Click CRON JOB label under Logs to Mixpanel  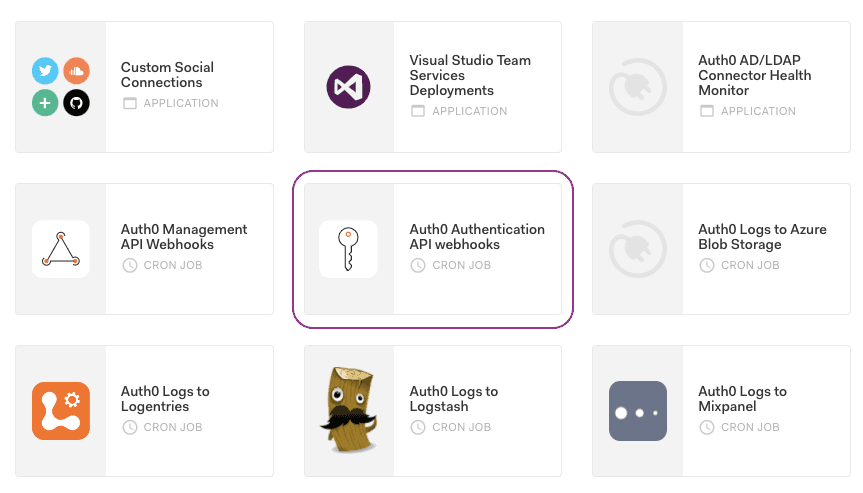[x=750, y=427]
